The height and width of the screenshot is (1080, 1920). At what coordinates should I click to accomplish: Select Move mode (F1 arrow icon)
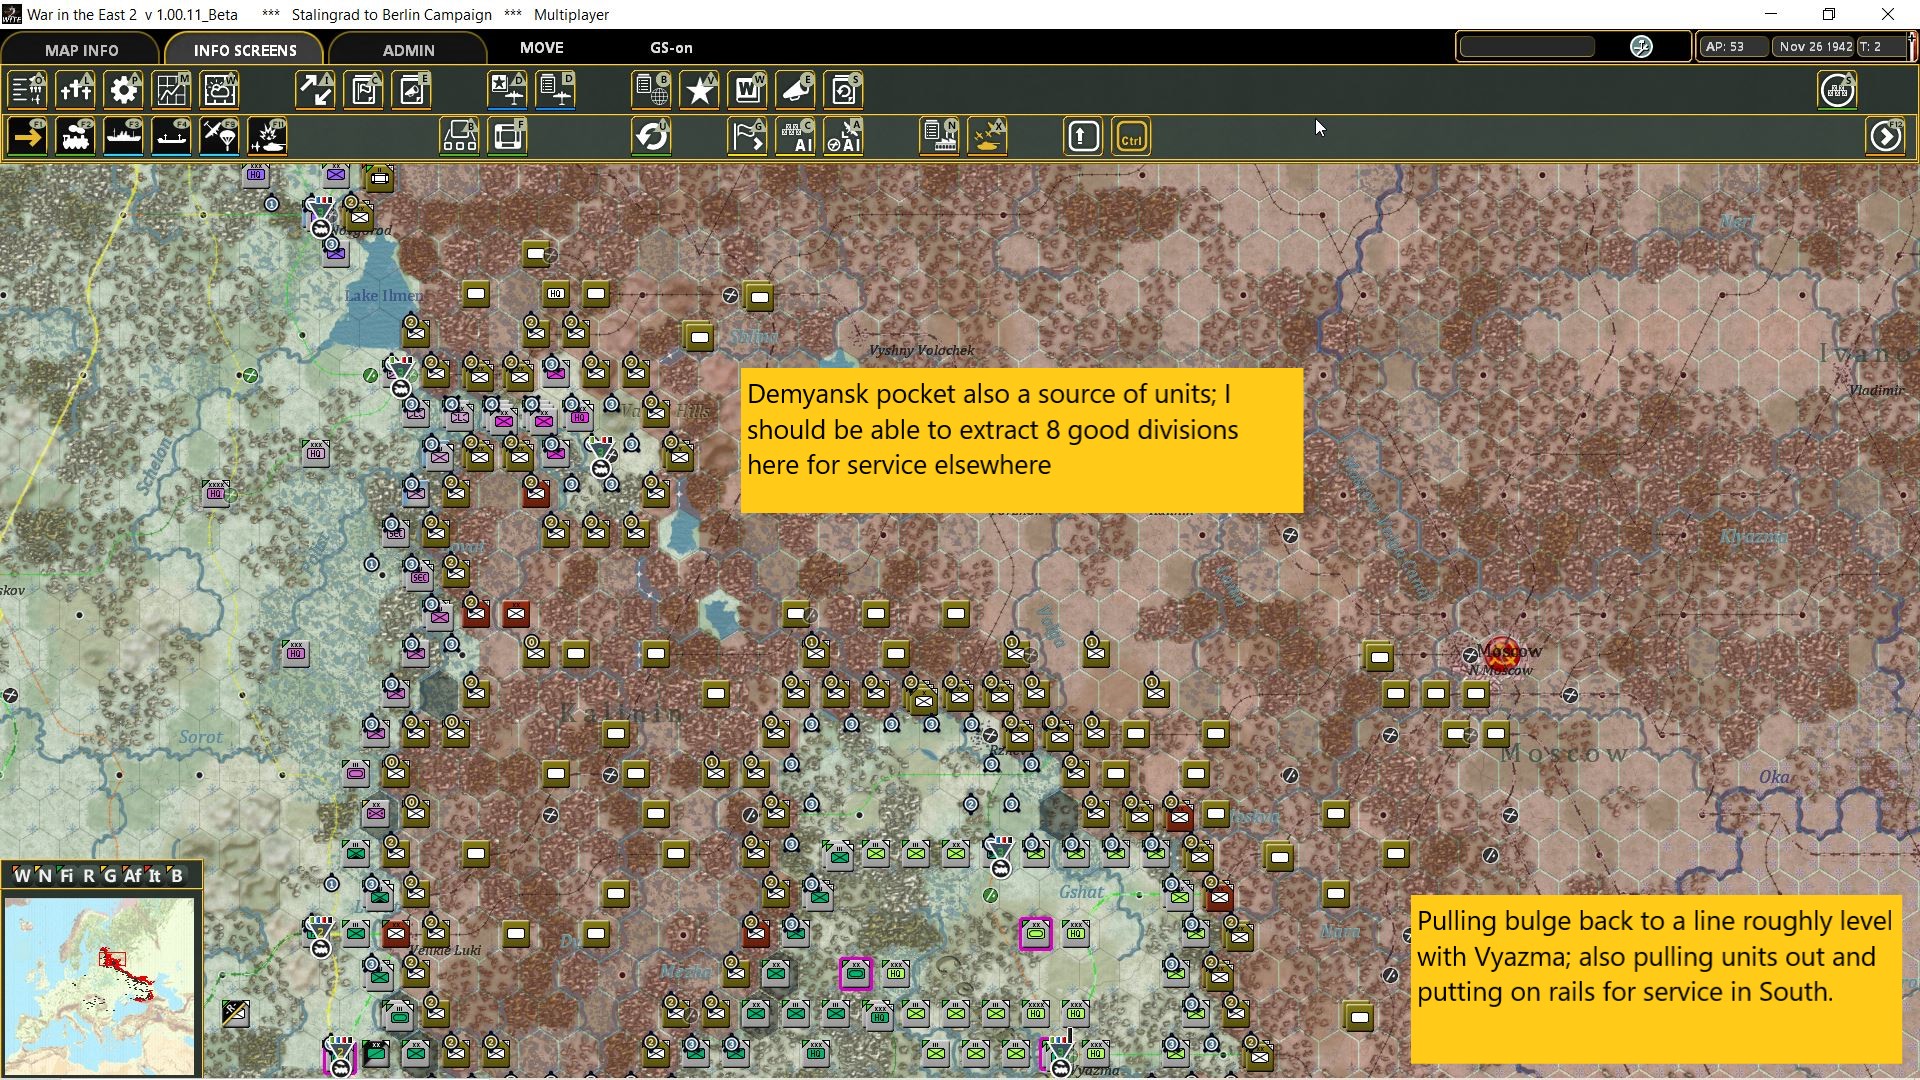tap(28, 137)
